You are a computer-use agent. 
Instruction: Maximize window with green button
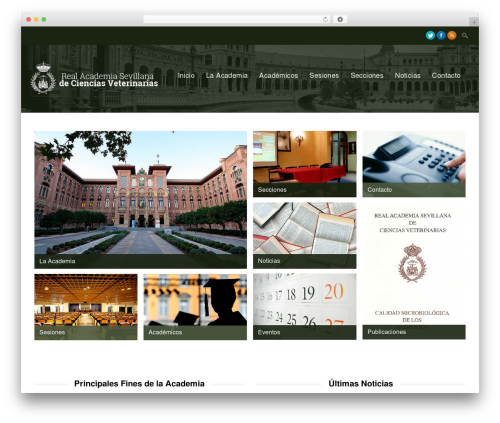pyautogui.click(x=44, y=20)
